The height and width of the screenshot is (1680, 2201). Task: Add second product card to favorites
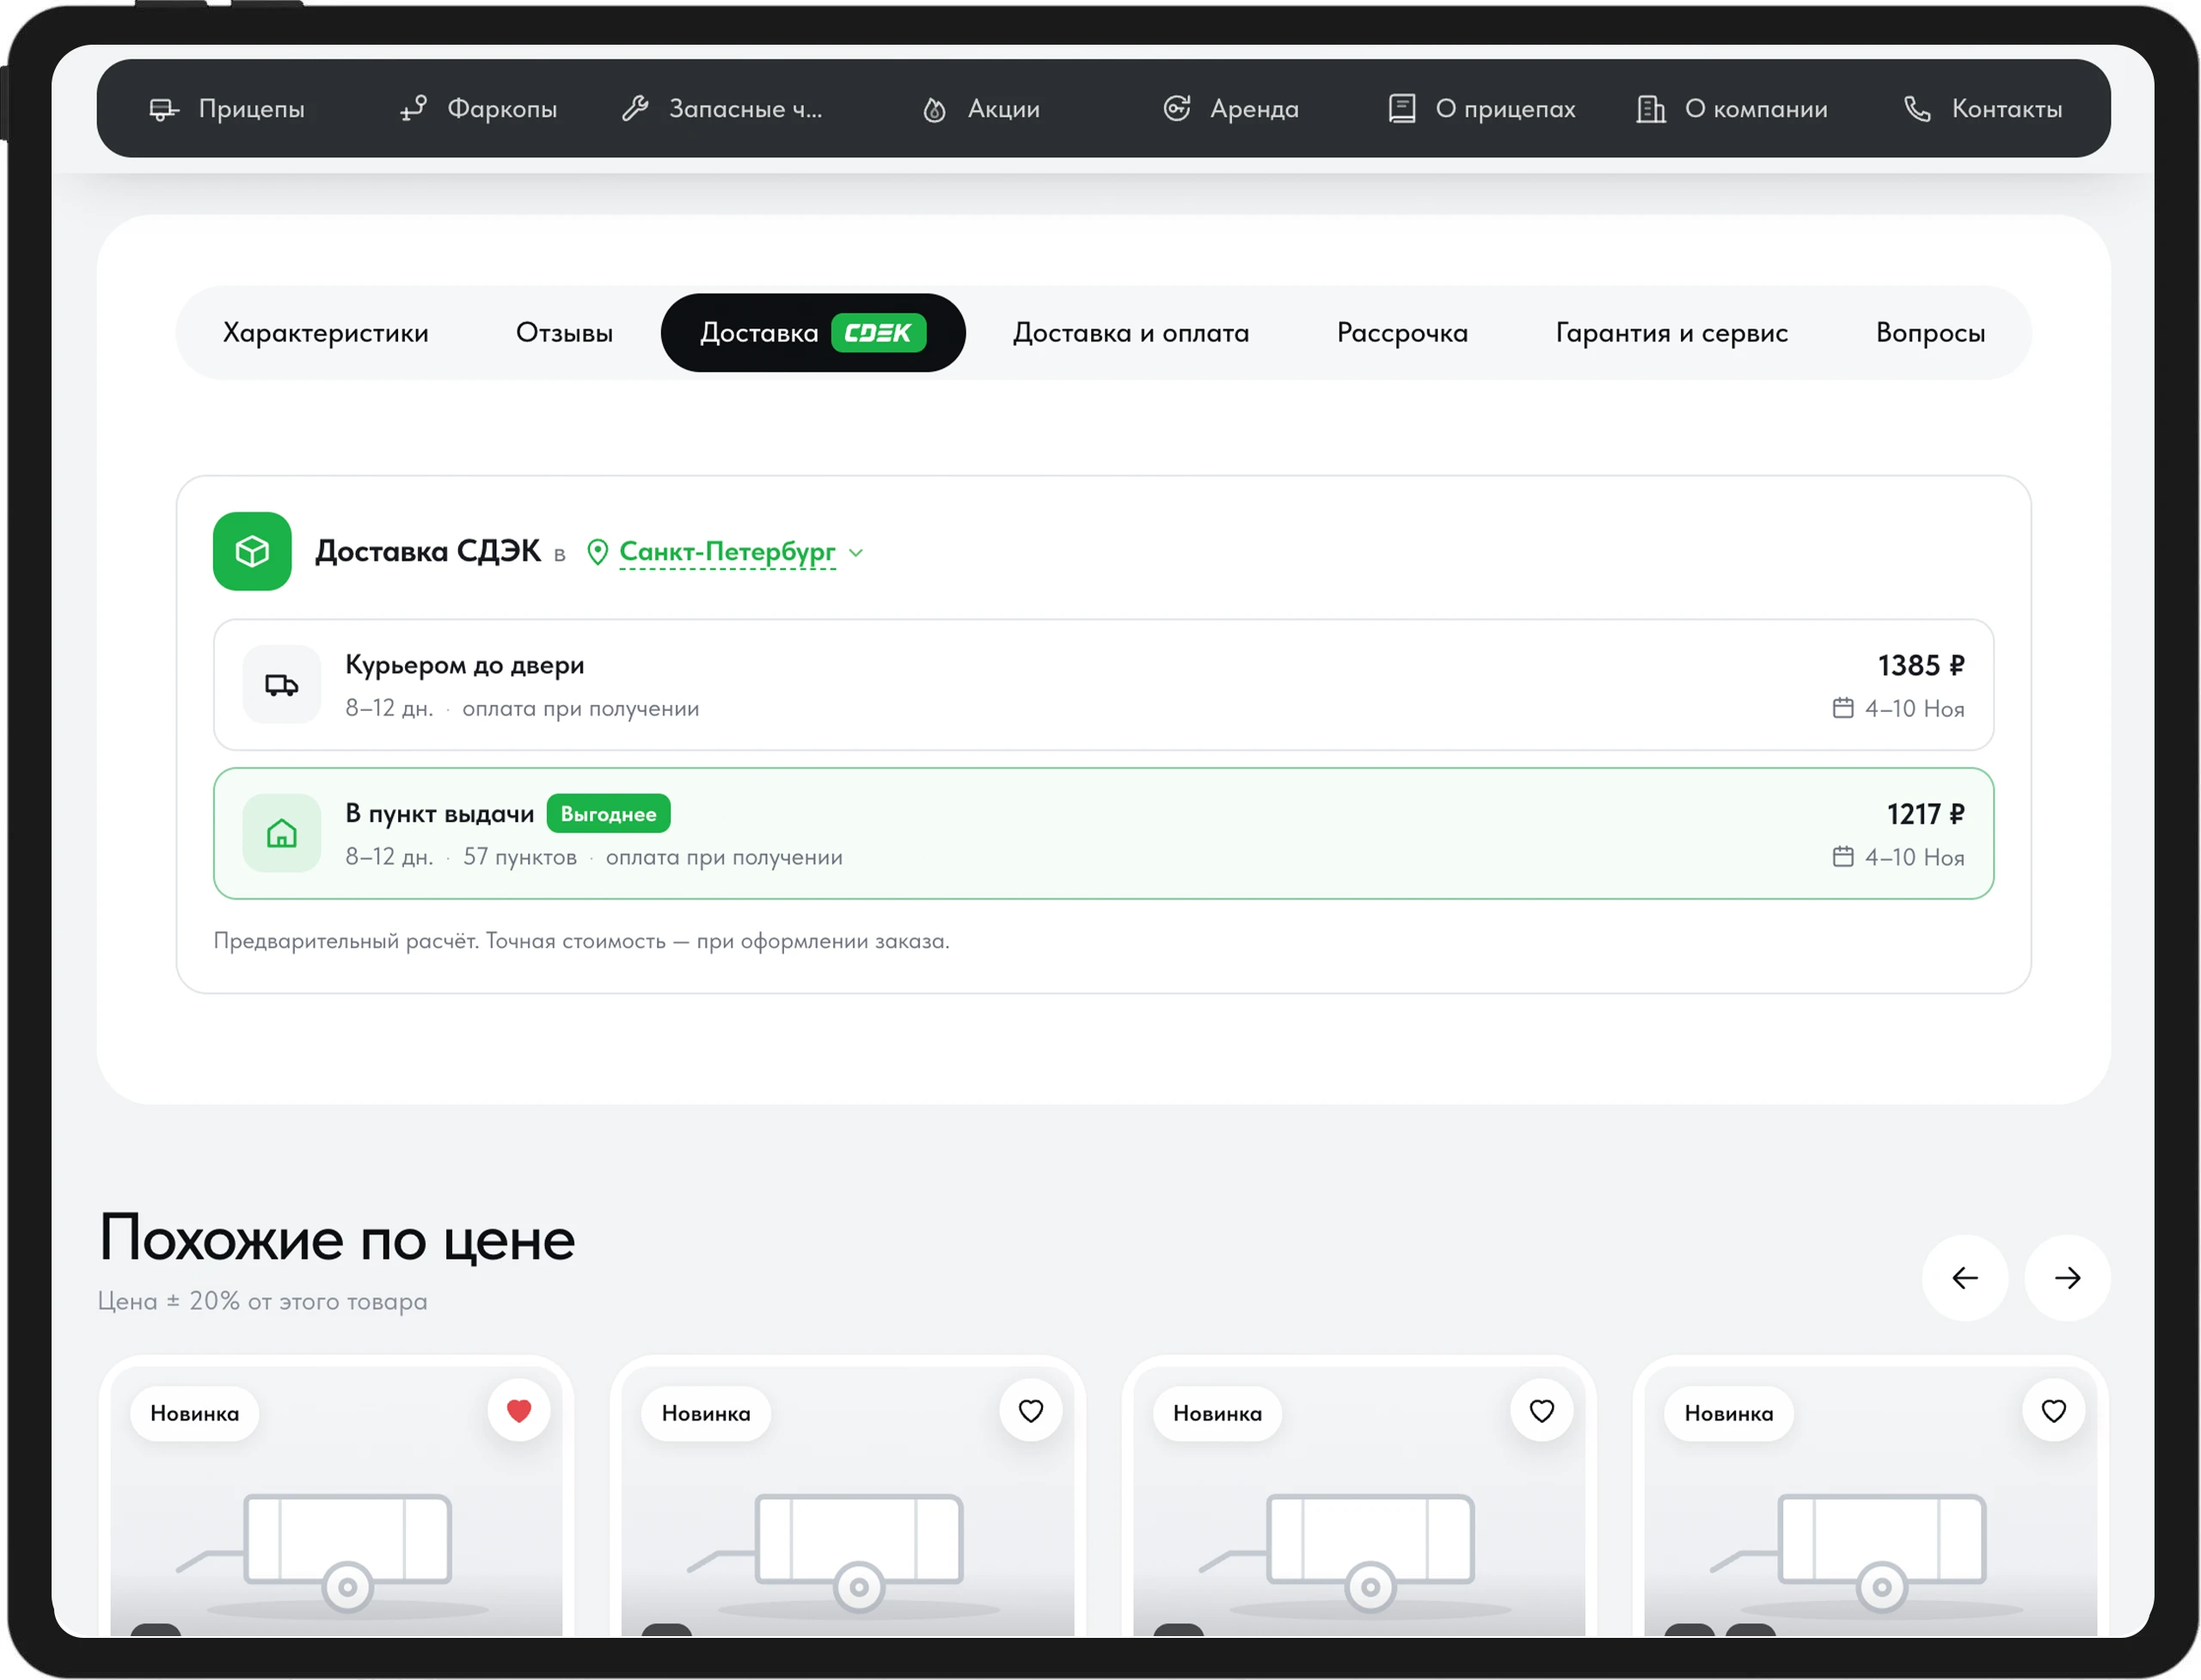click(x=1031, y=1411)
